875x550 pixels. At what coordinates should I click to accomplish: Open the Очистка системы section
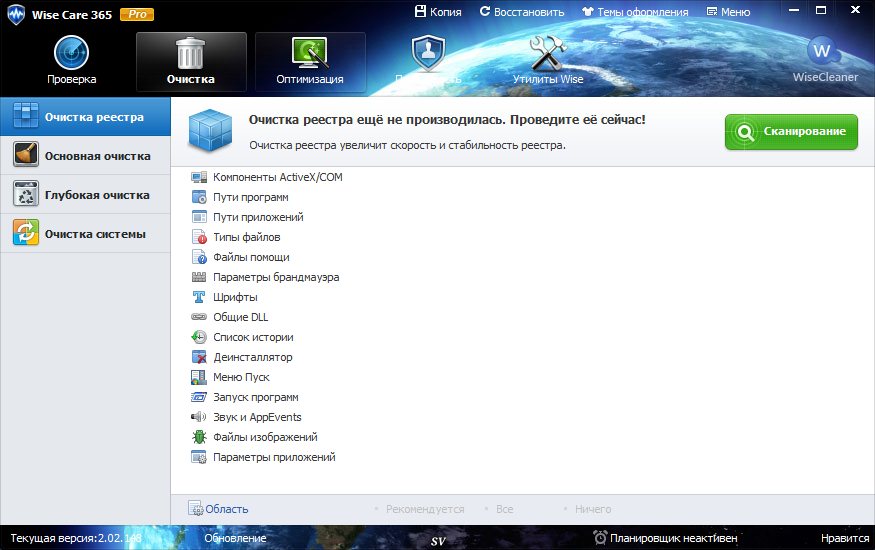tap(85, 234)
